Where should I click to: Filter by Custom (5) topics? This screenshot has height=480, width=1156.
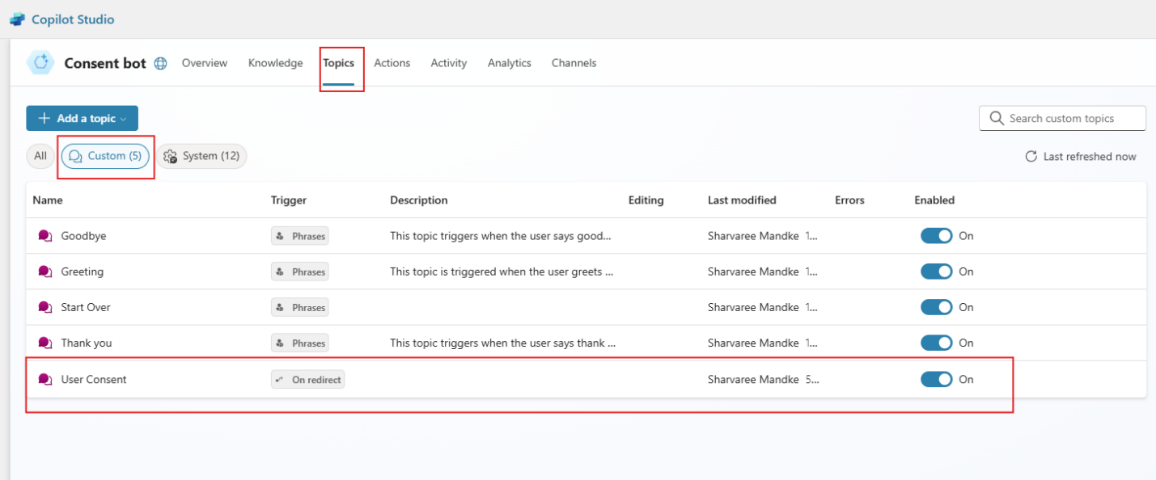pos(105,156)
